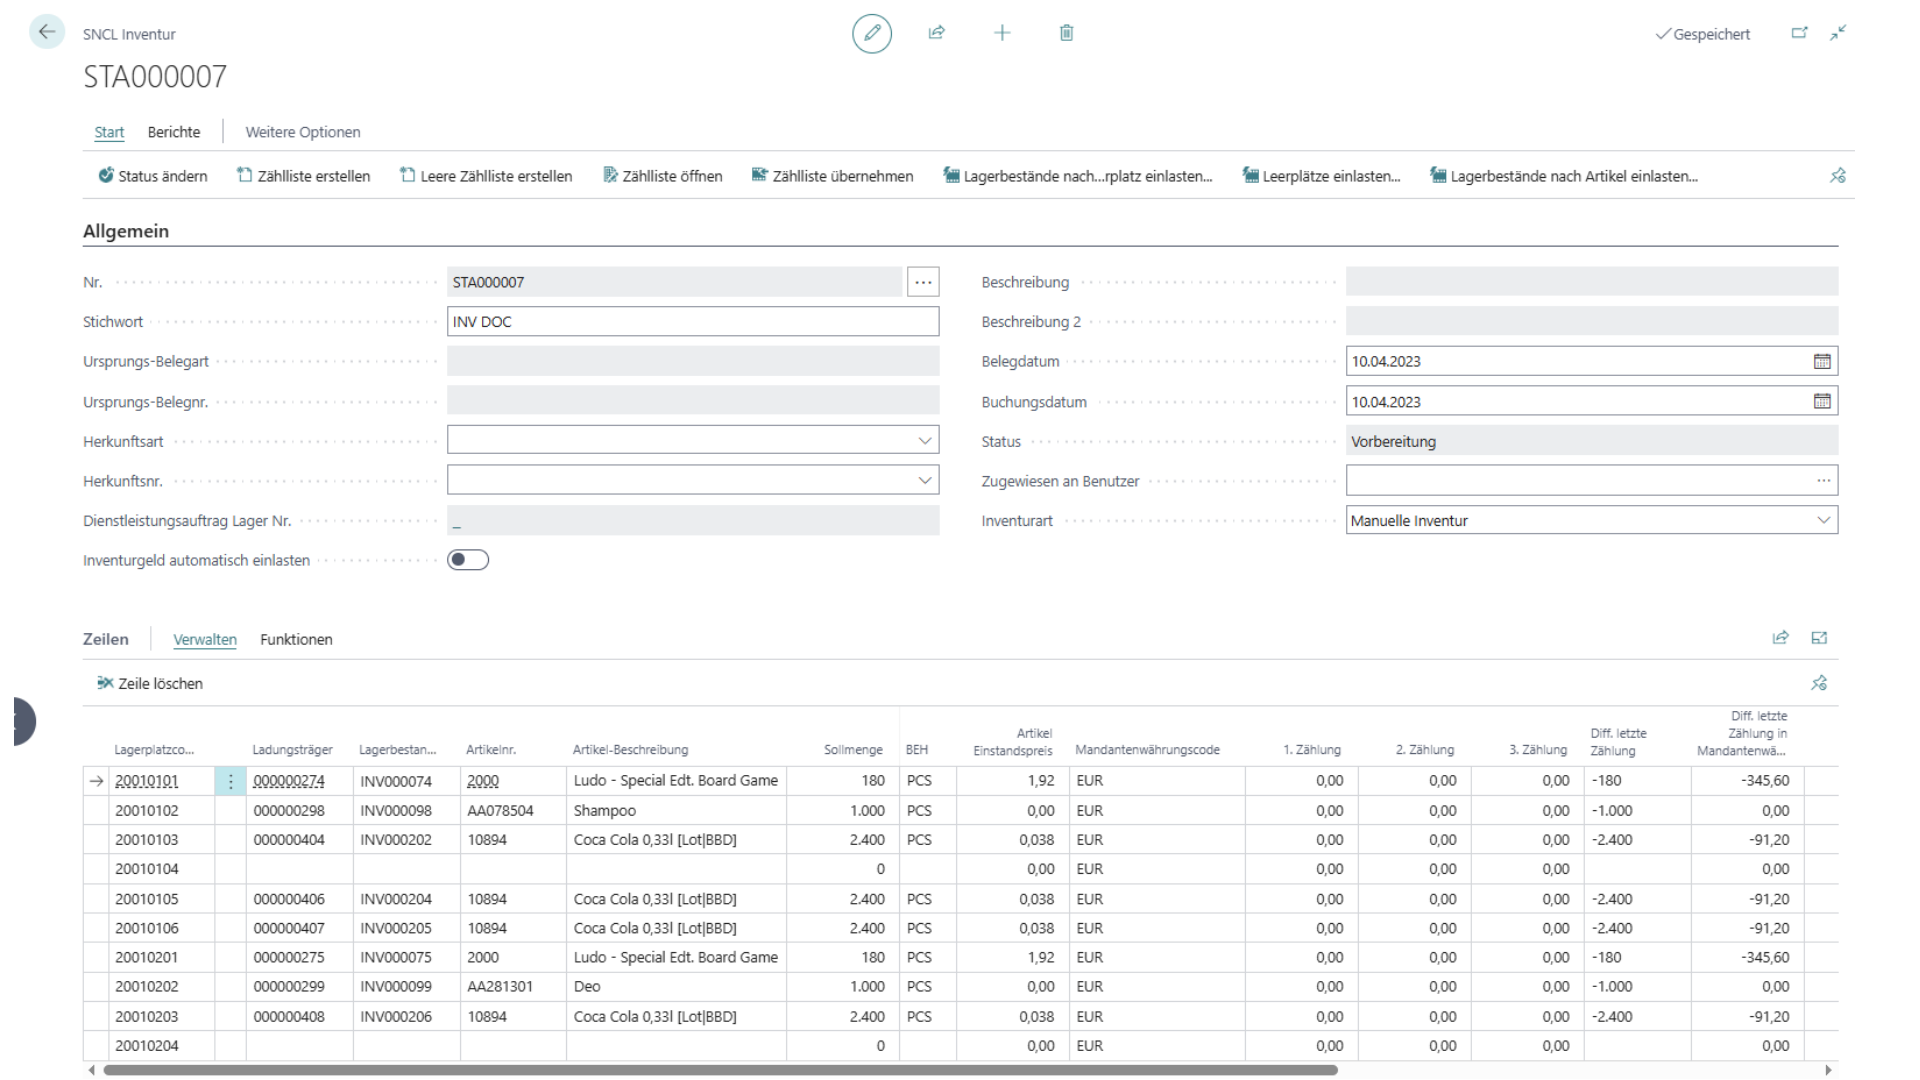Click the share icon in header
Screen dimensions: 1920x1080
coord(937,33)
